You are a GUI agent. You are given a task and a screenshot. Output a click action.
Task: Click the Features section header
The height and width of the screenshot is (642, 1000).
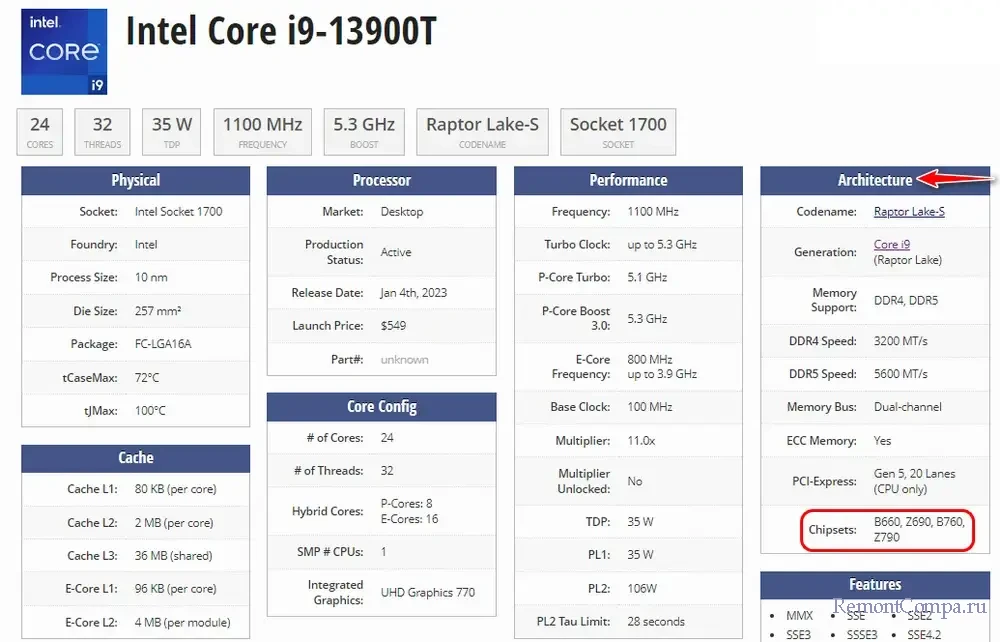(x=874, y=585)
